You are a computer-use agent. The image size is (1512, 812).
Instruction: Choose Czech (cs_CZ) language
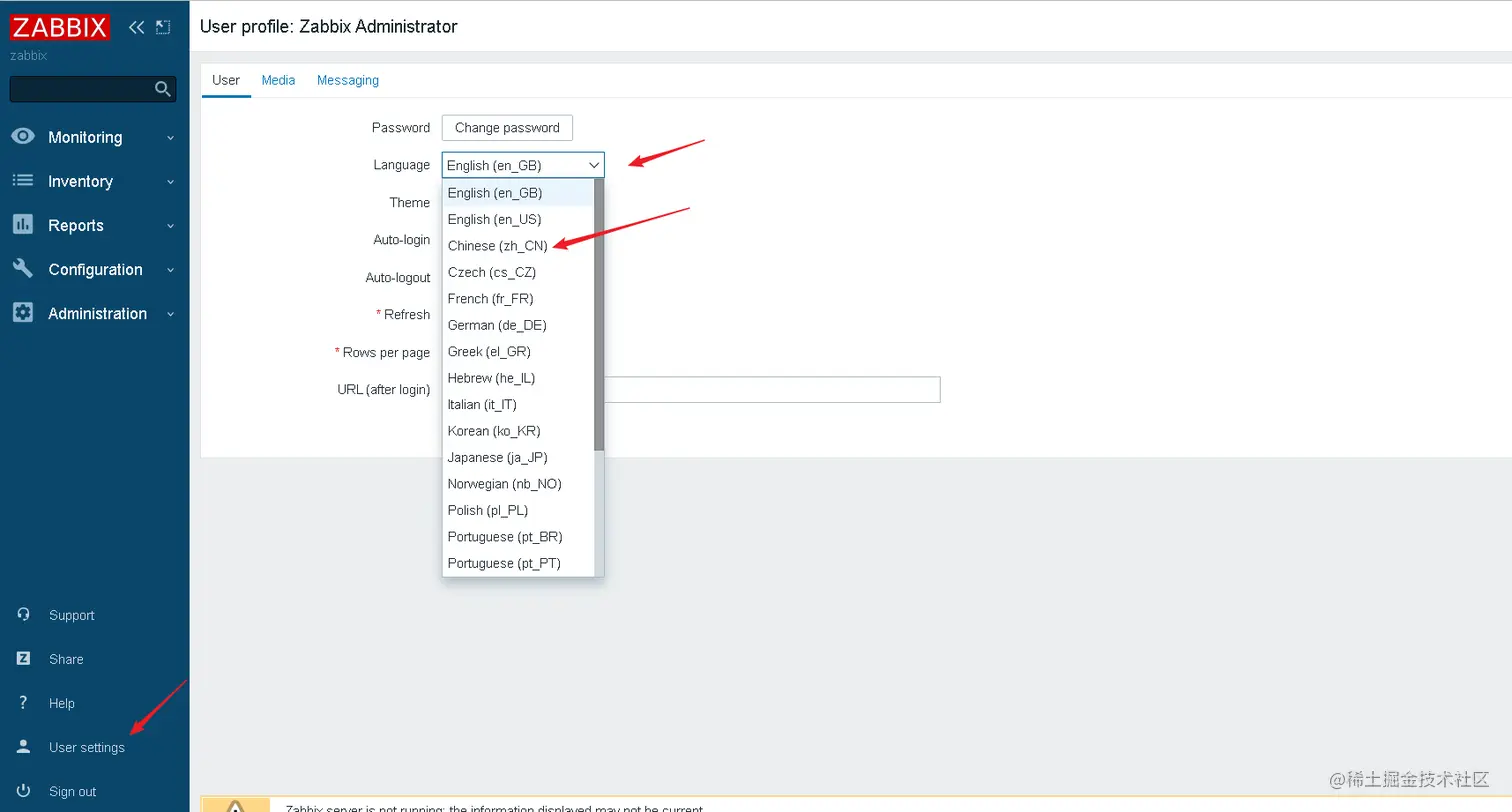(x=519, y=272)
